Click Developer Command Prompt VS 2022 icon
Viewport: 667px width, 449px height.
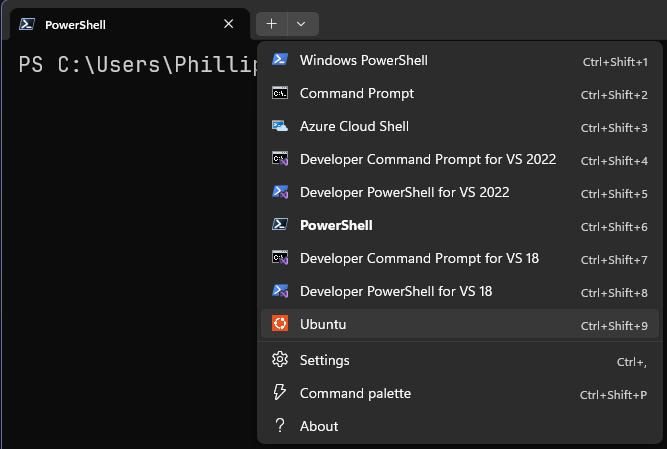tap(280, 159)
